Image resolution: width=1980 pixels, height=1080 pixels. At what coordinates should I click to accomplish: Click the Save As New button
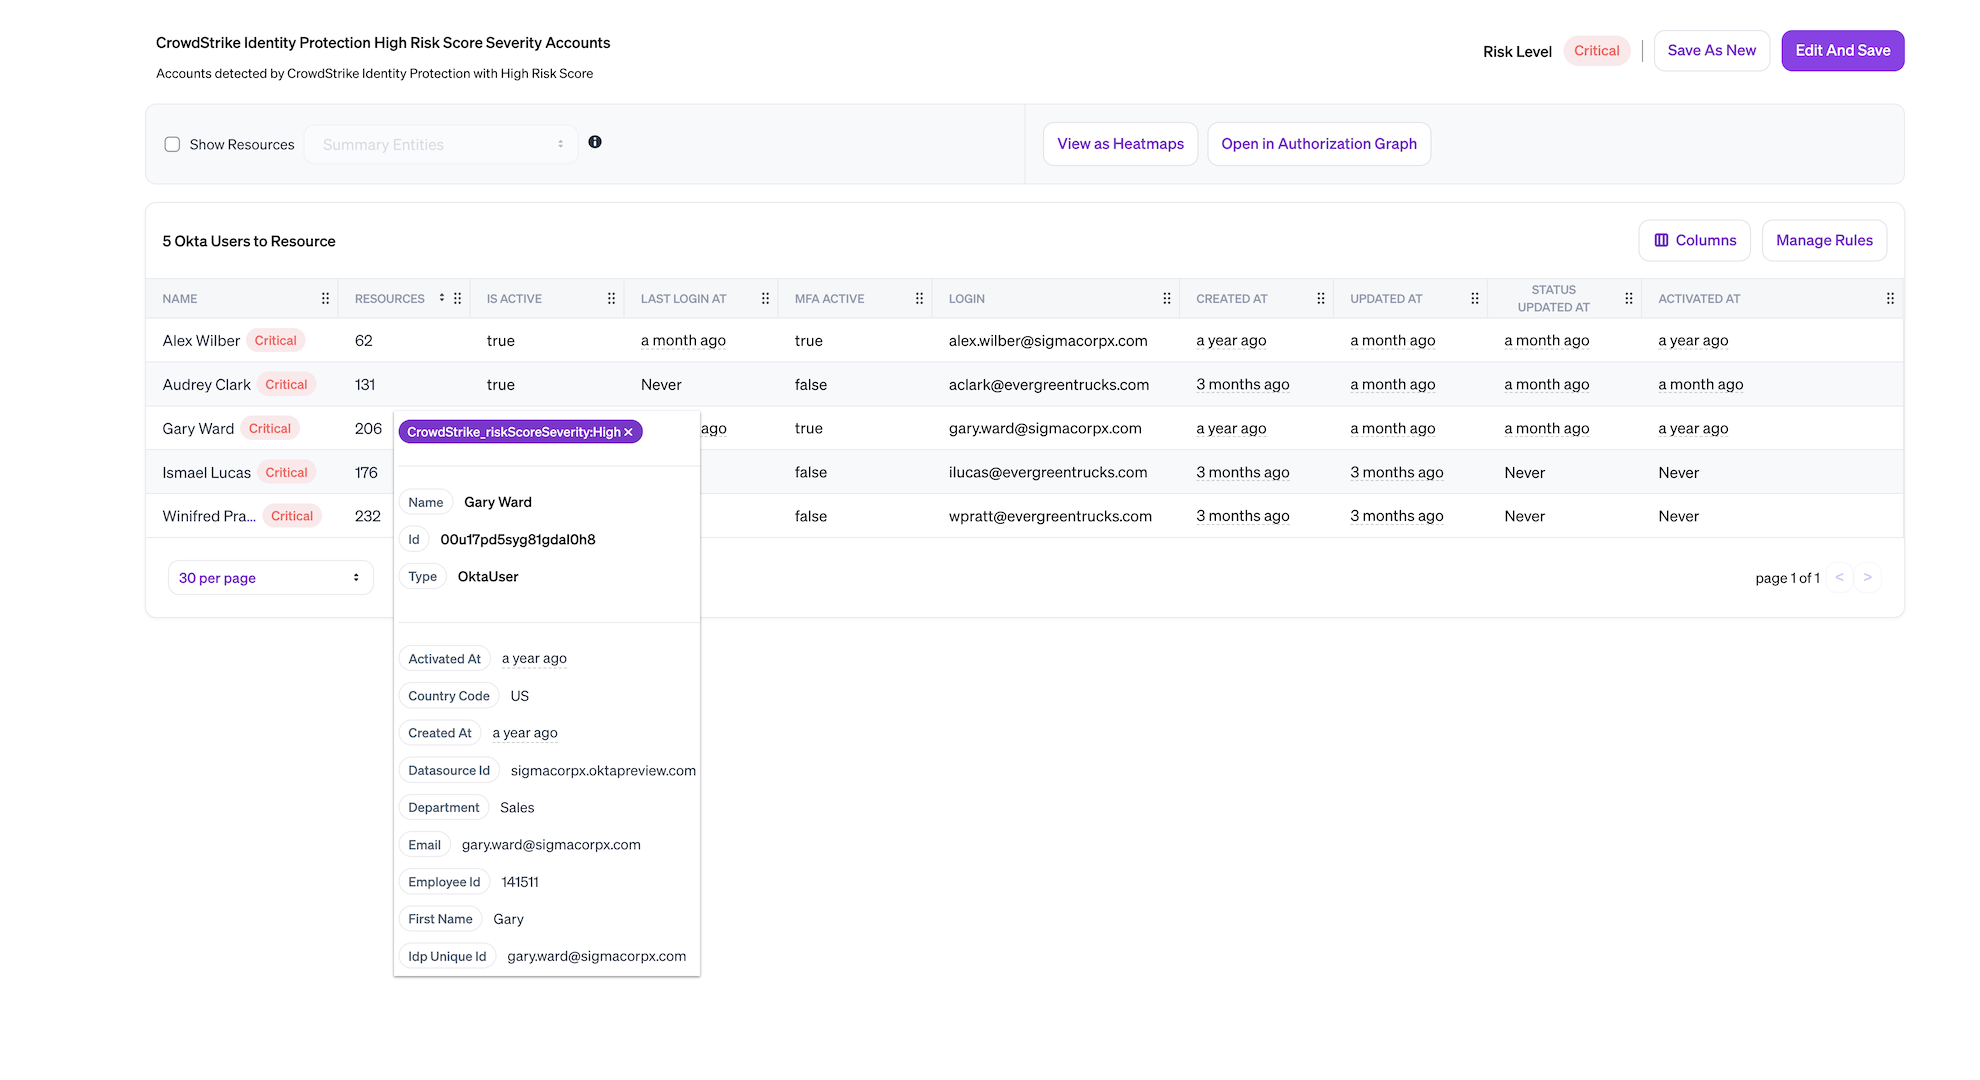pyautogui.click(x=1711, y=51)
